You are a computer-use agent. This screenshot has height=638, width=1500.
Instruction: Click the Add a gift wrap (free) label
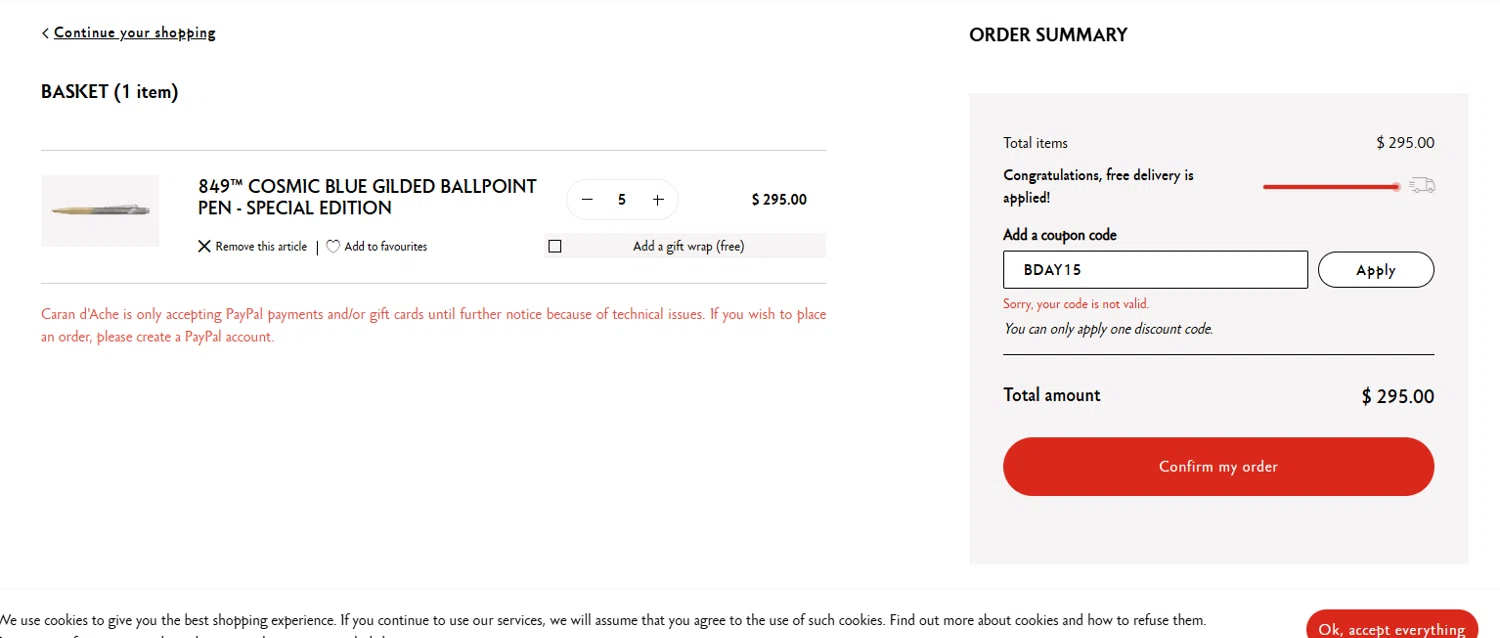pos(688,246)
